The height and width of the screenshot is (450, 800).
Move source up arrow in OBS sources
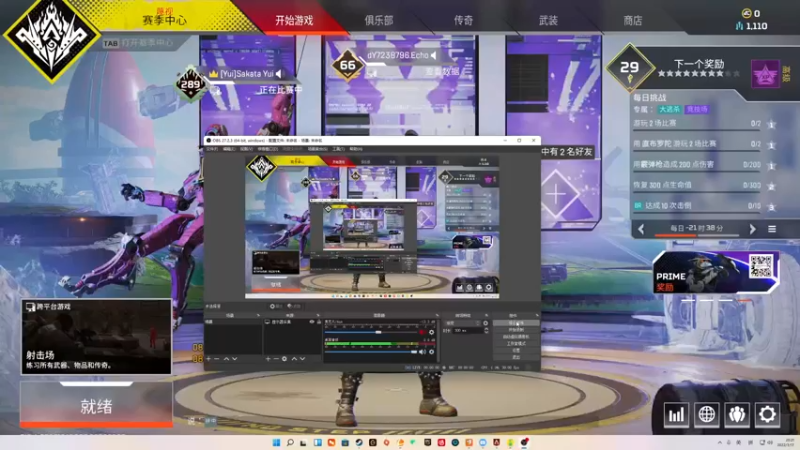coord(294,359)
